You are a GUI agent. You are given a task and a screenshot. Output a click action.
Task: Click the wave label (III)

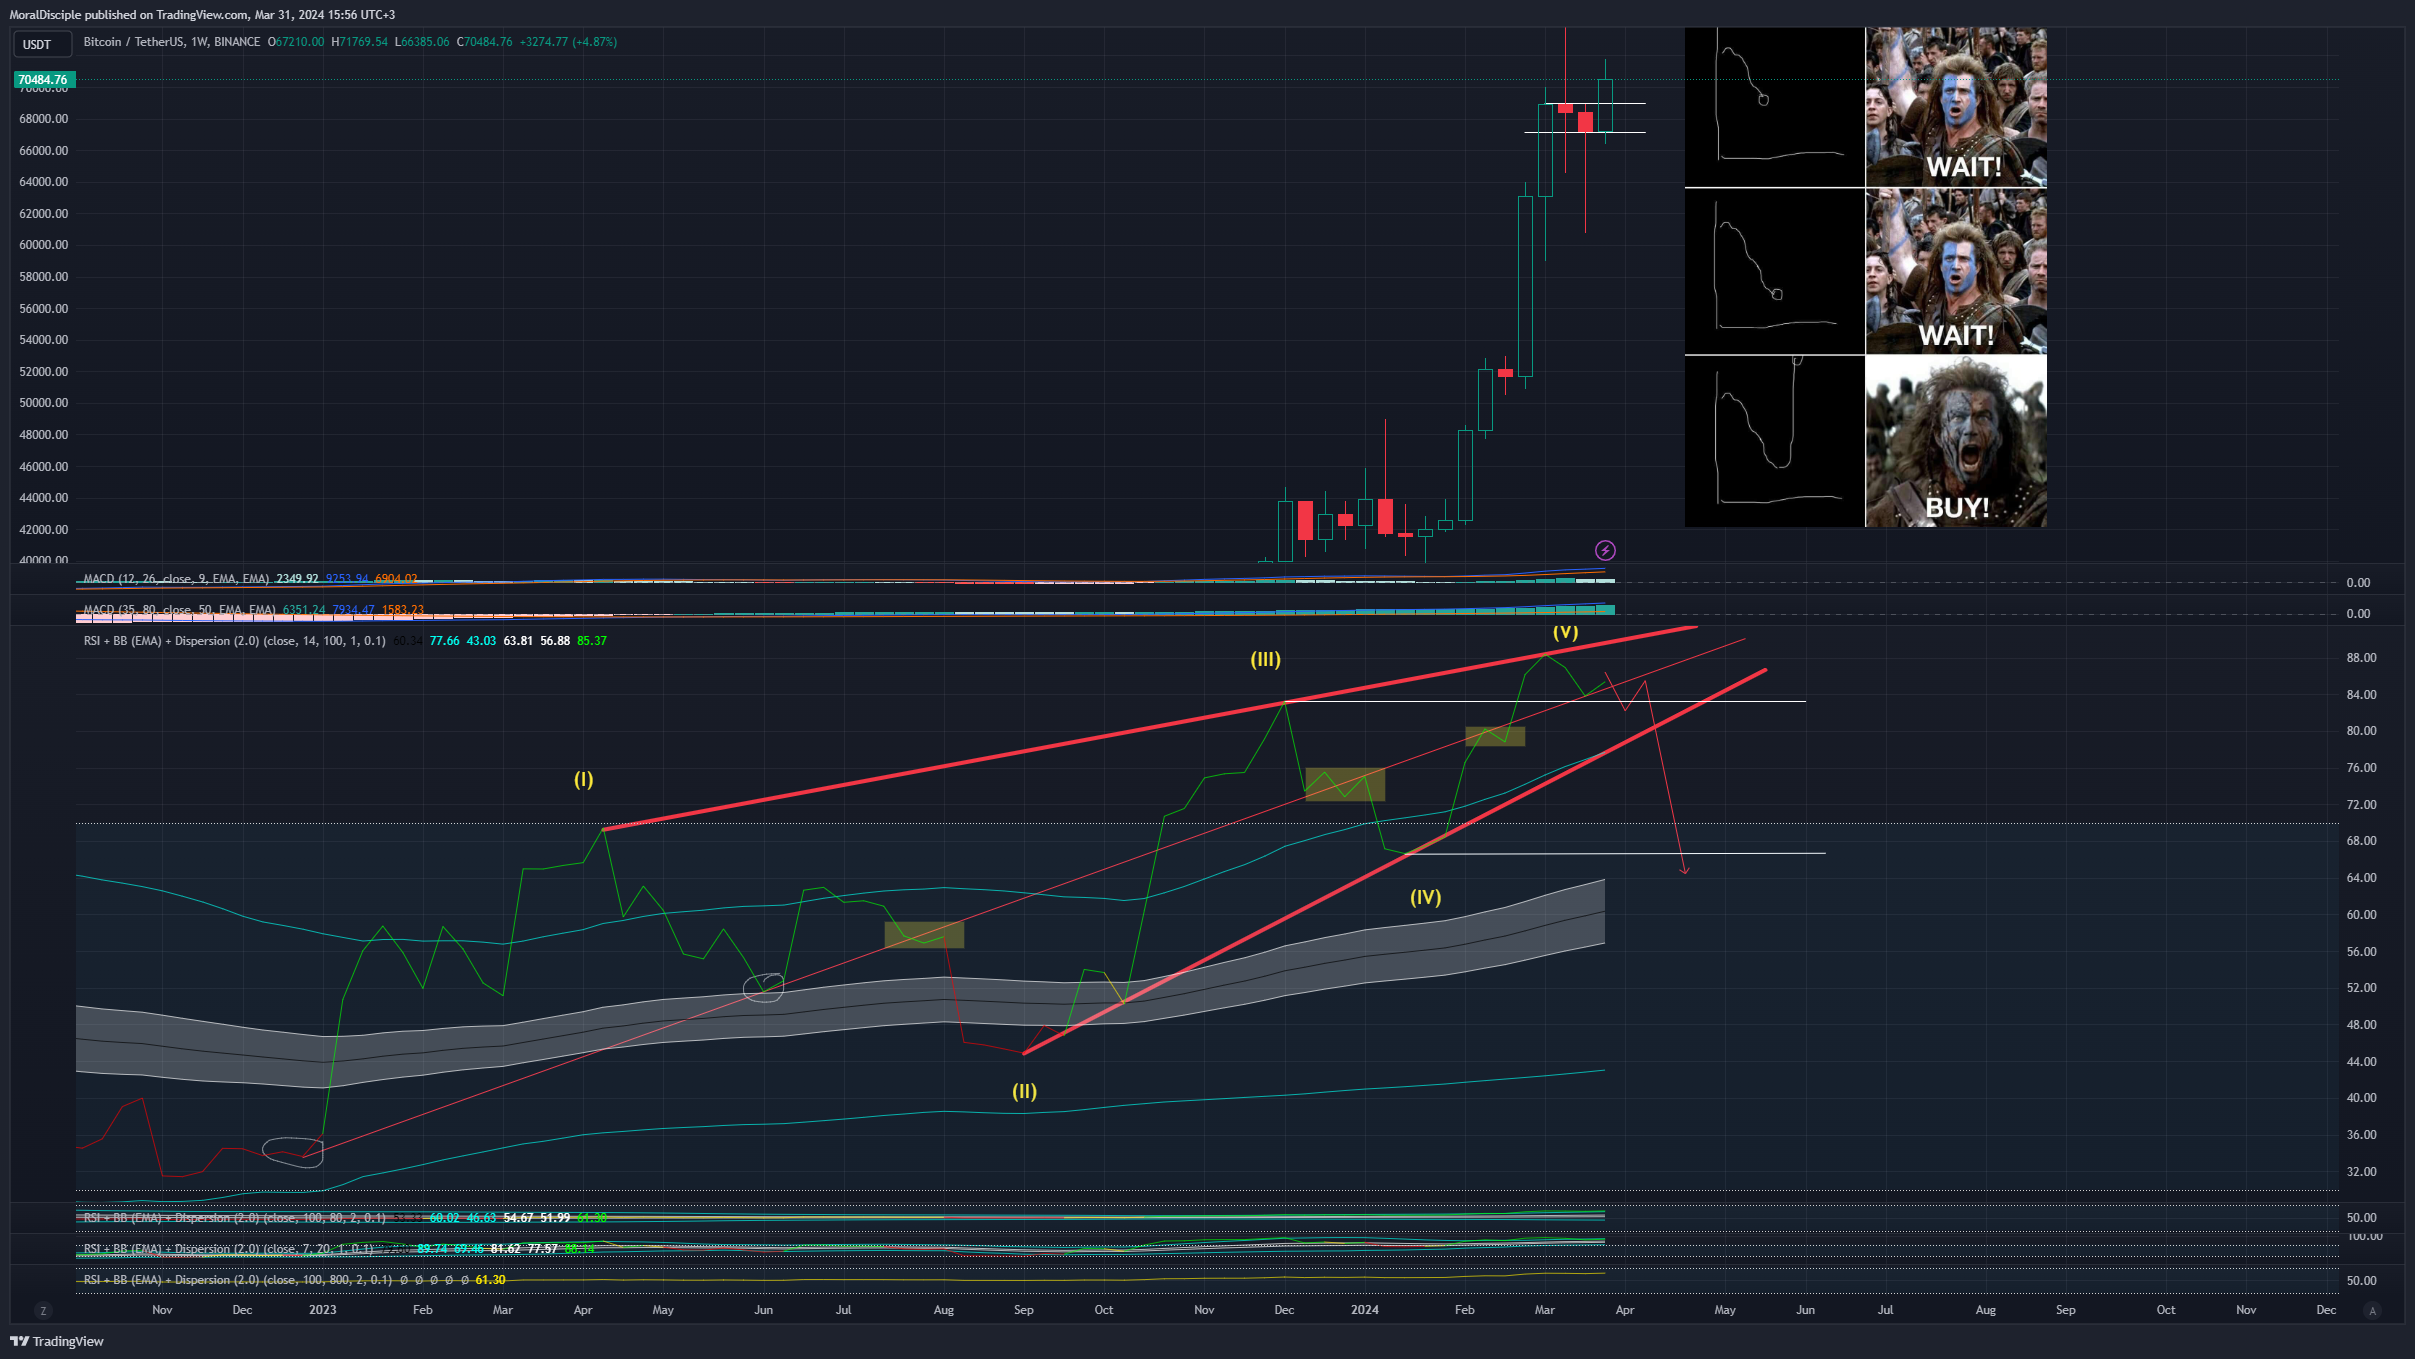pyautogui.click(x=1265, y=659)
